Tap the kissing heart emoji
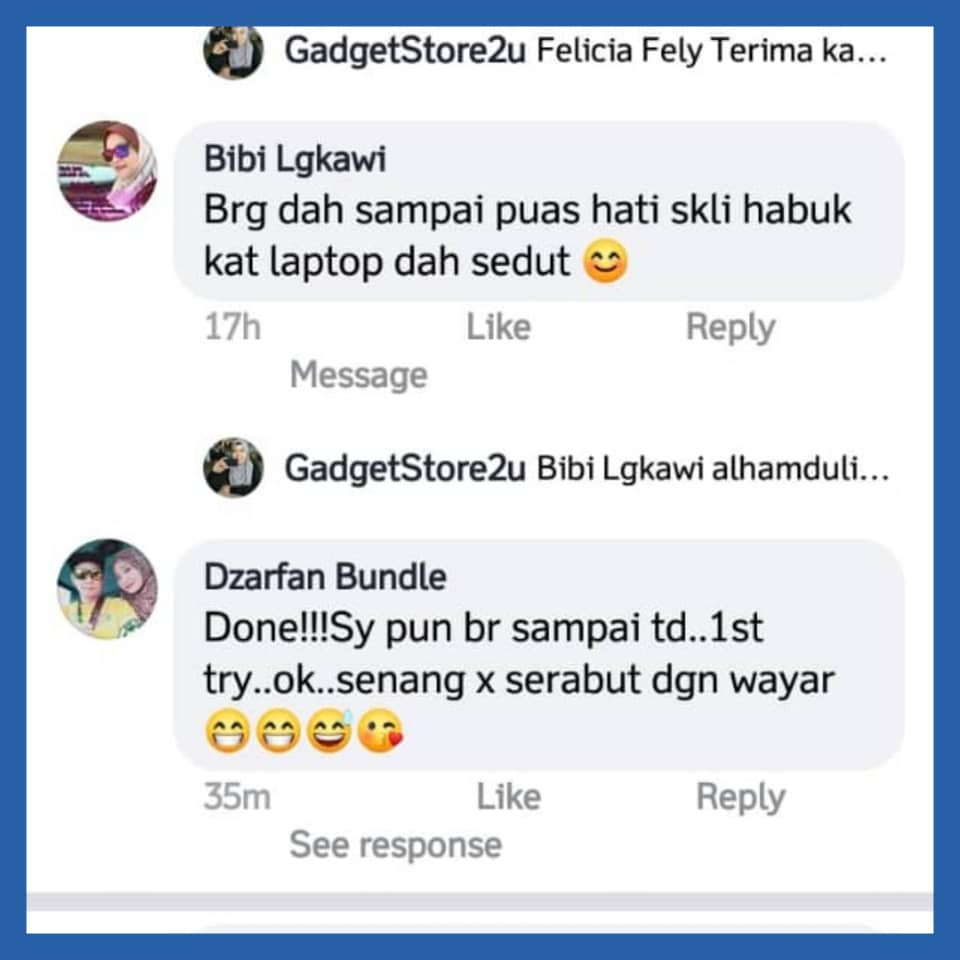Viewport: 960px width, 960px height. pos(381,730)
